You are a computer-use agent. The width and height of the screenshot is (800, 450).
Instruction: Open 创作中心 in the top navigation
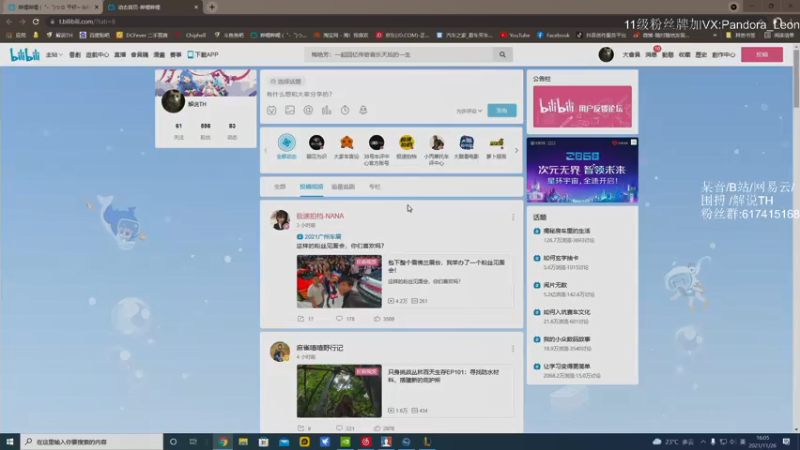tap(723, 55)
